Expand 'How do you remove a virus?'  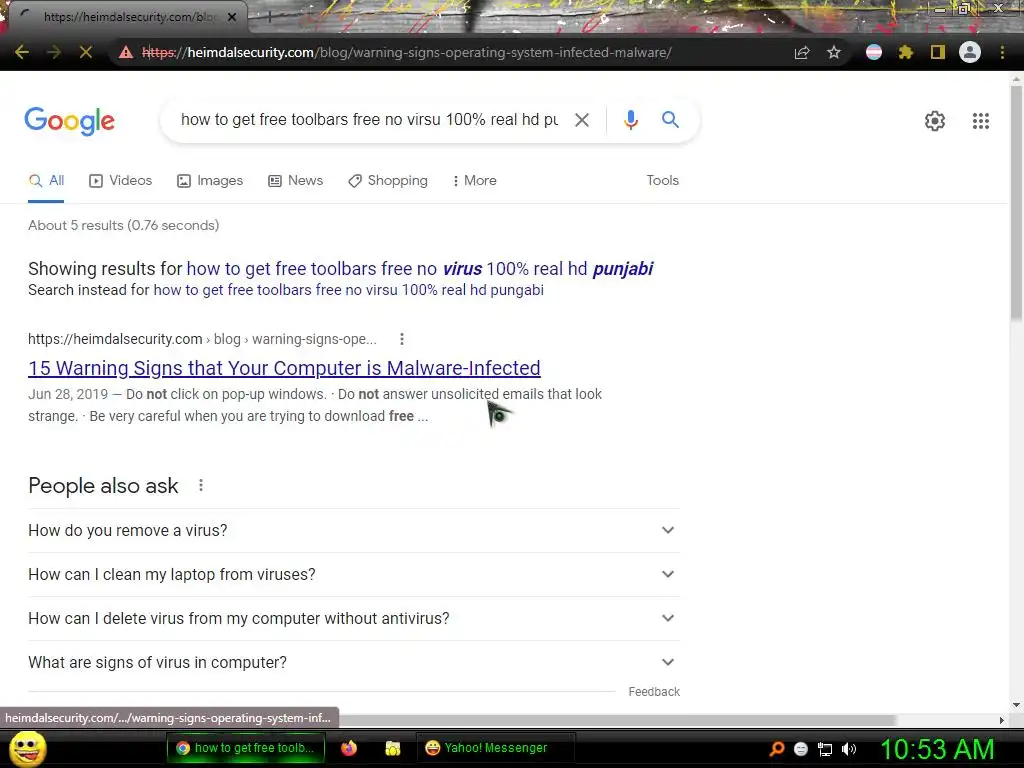[353, 530]
